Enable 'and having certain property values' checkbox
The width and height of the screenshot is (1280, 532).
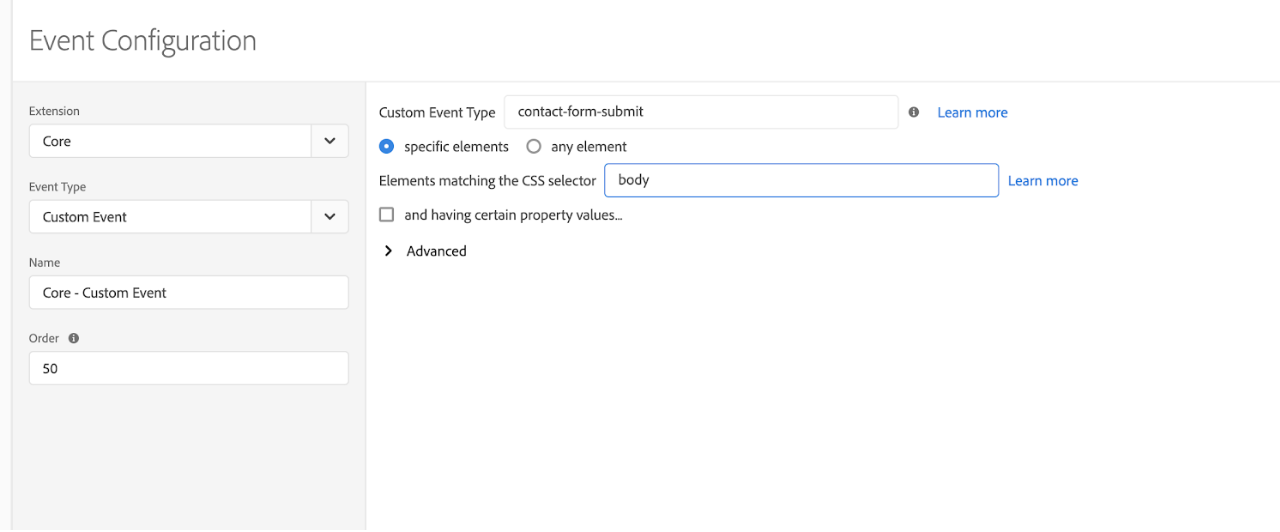[387, 215]
